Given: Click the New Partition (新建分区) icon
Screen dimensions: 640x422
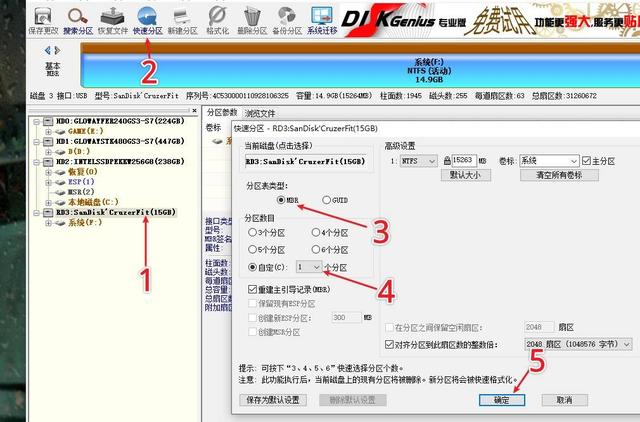Looking at the screenshot, I should click(x=182, y=20).
